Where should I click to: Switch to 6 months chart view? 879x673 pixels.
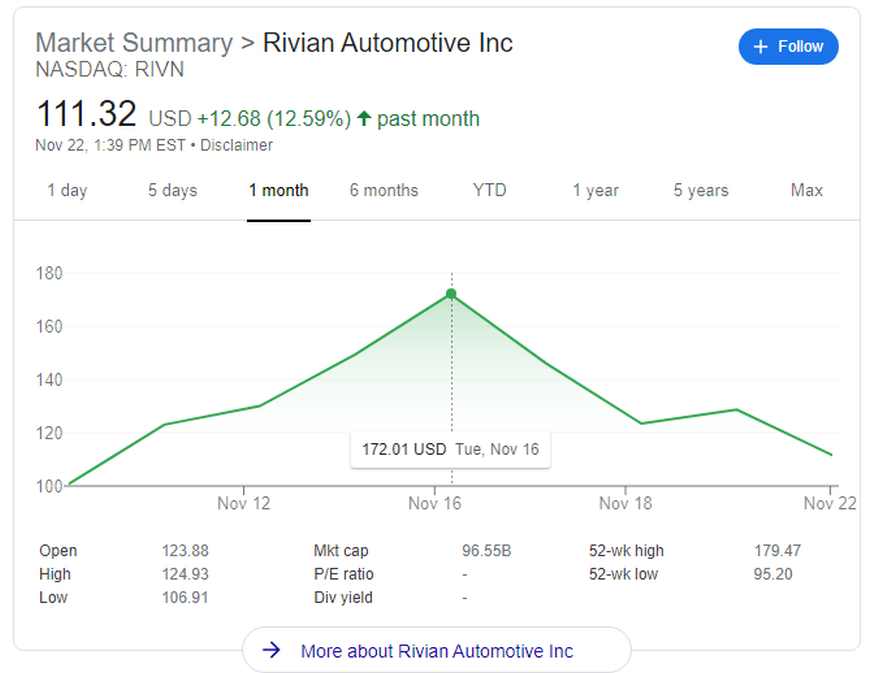coord(384,190)
